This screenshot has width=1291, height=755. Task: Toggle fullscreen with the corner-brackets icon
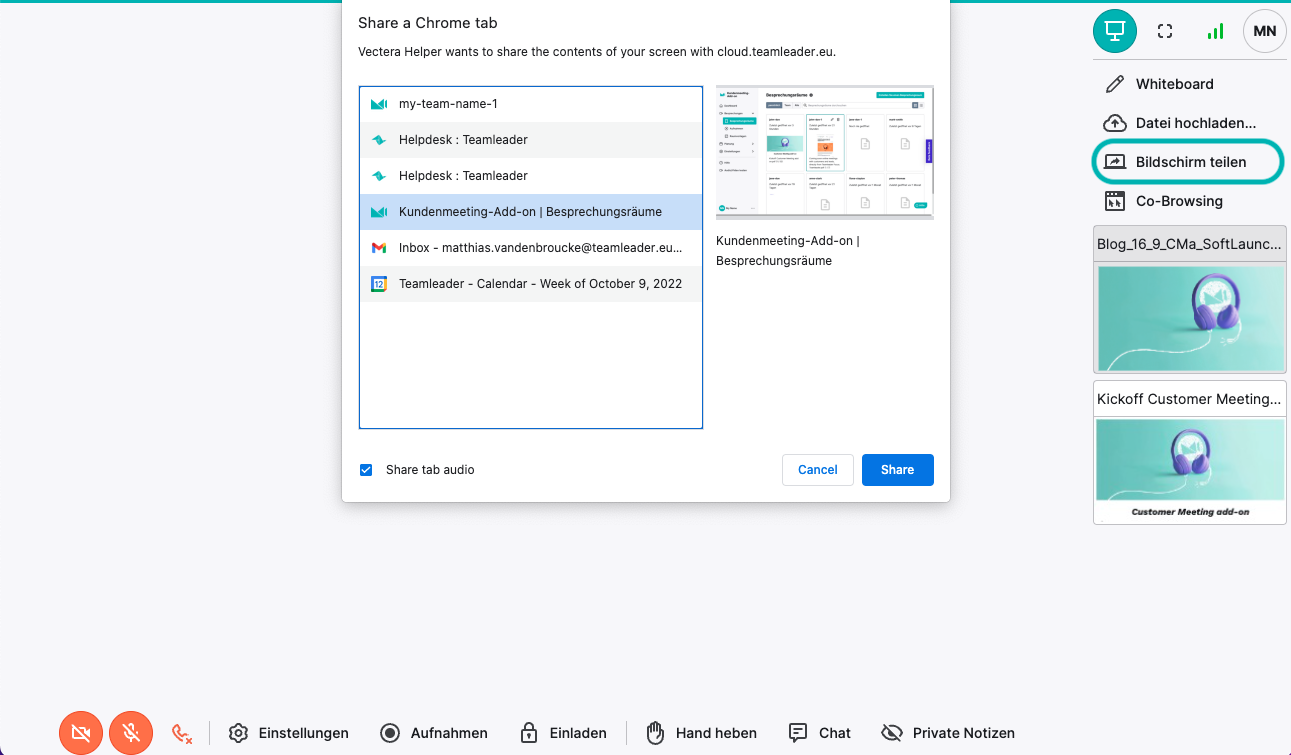tap(1165, 31)
